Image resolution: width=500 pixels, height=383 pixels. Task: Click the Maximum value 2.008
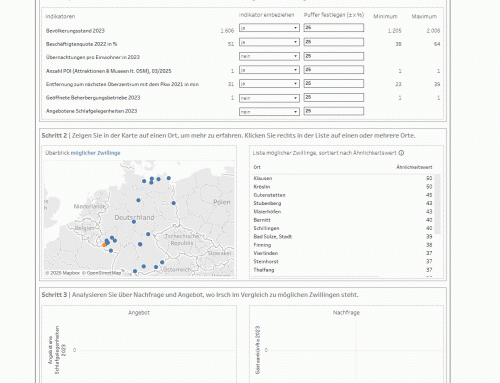click(433, 31)
